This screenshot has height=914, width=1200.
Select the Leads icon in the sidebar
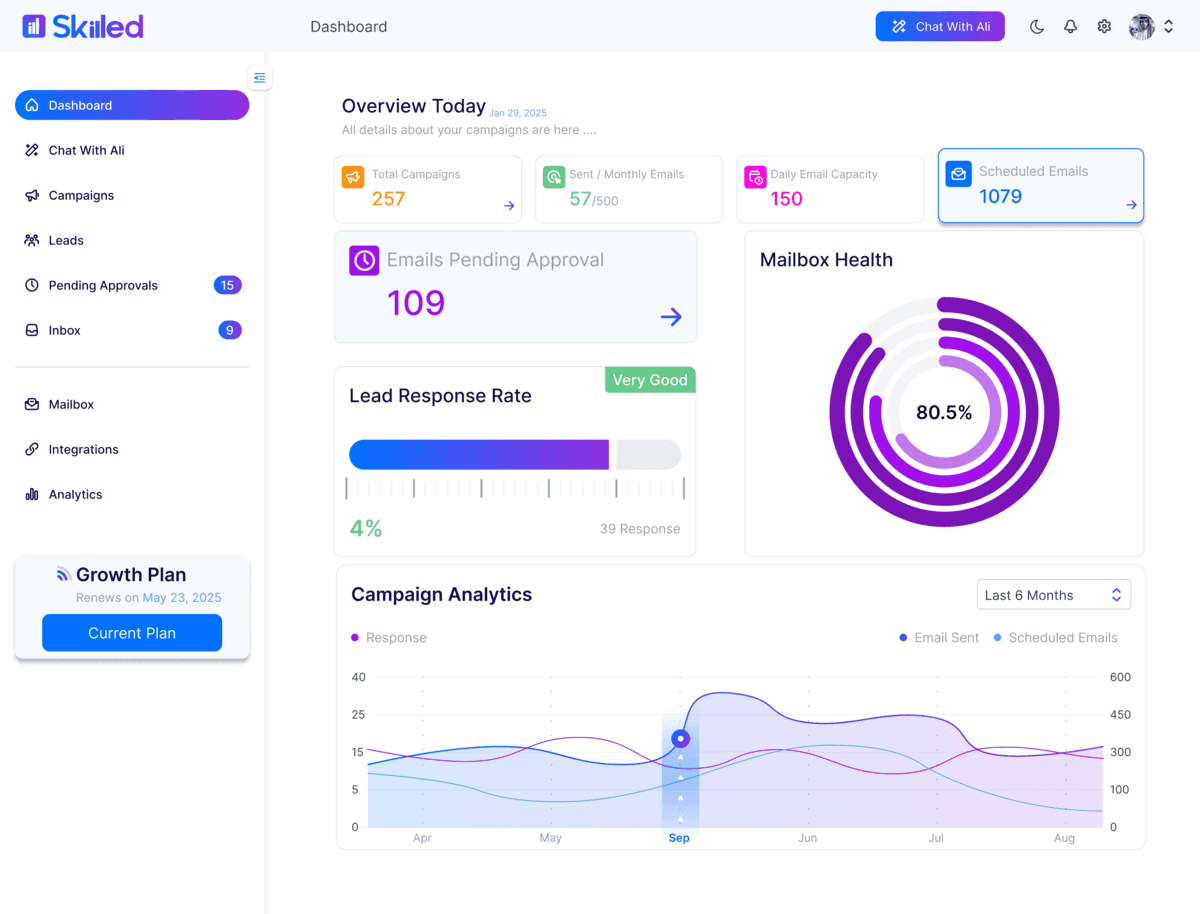point(31,240)
